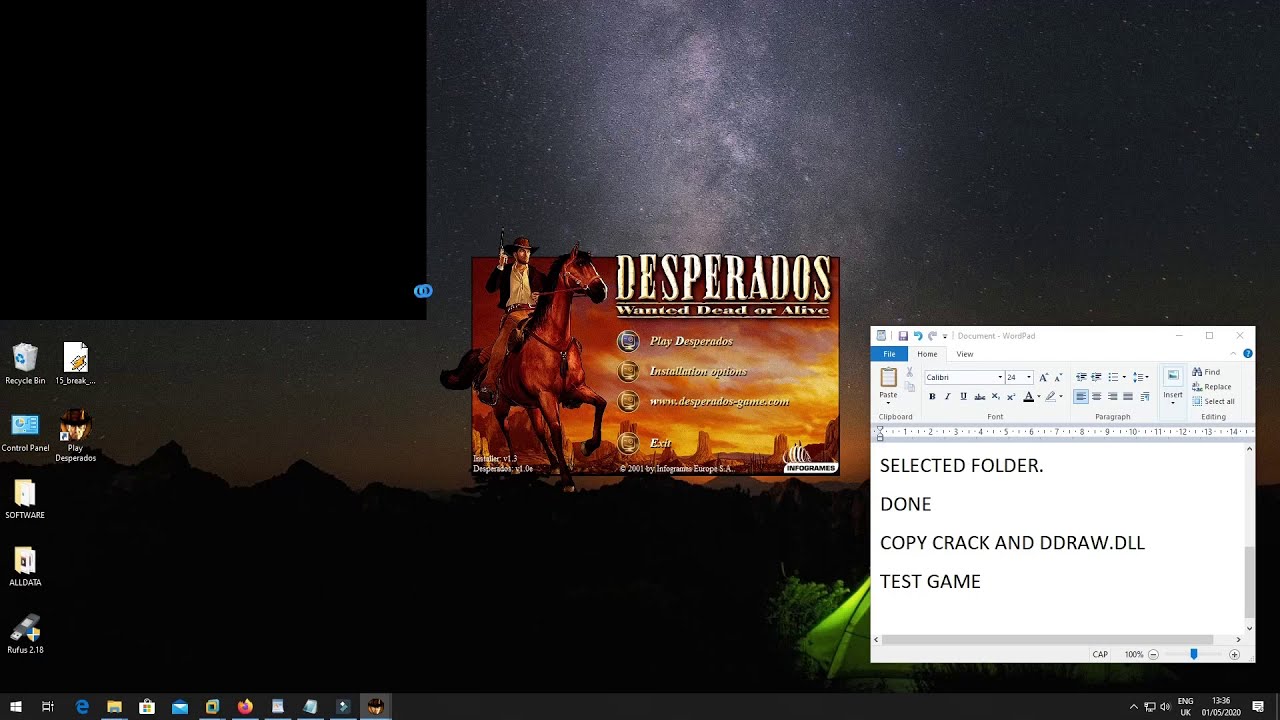Switch to the Home ribbon tab
Viewport: 1280px width, 720px height.
pyautogui.click(x=927, y=354)
